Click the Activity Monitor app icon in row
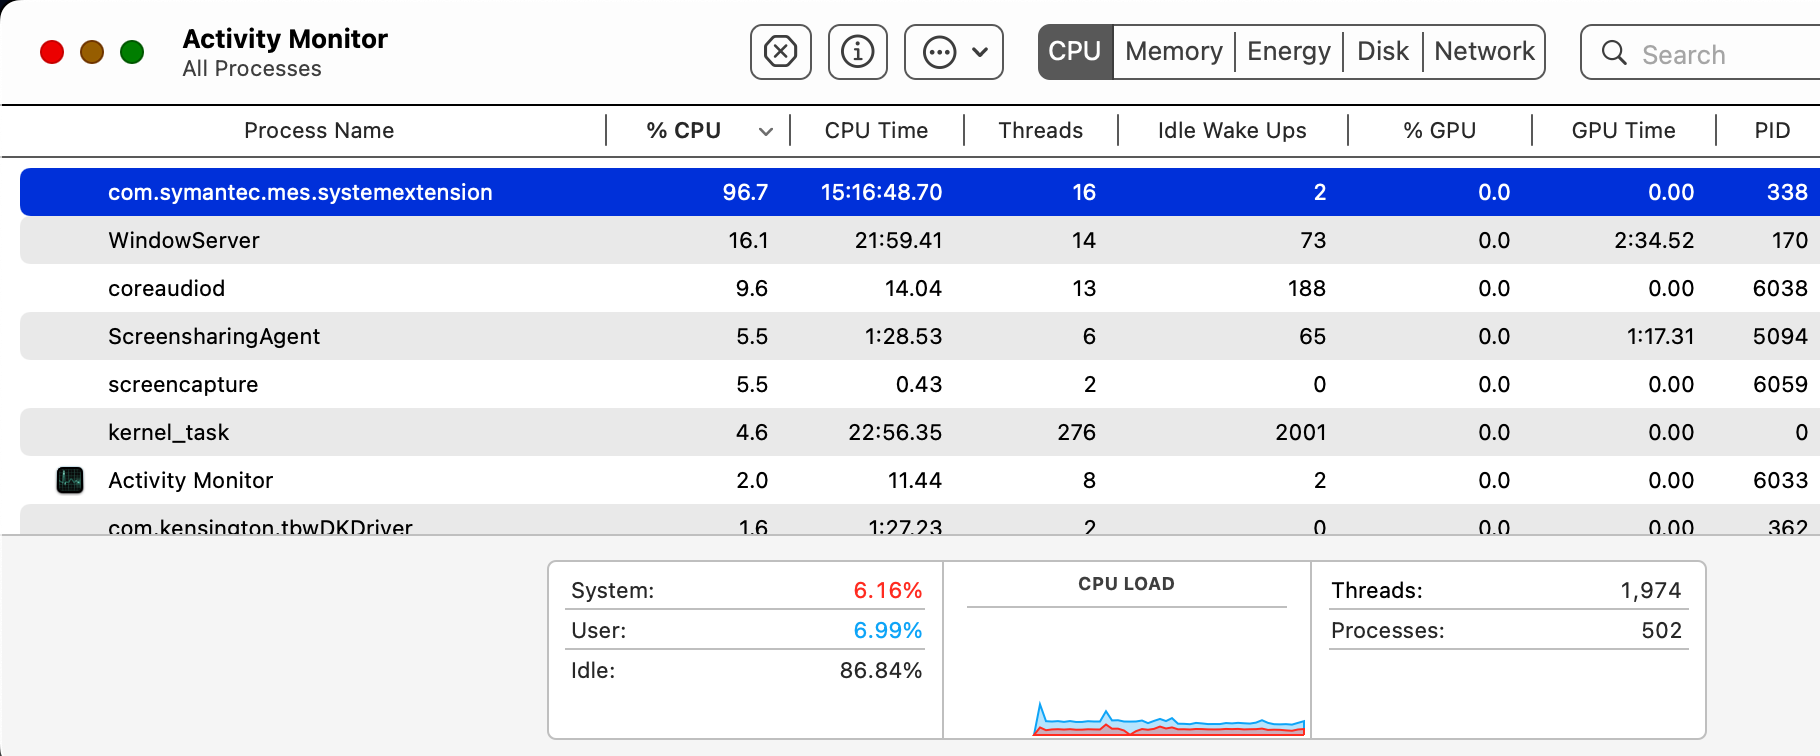 [x=70, y=481]
